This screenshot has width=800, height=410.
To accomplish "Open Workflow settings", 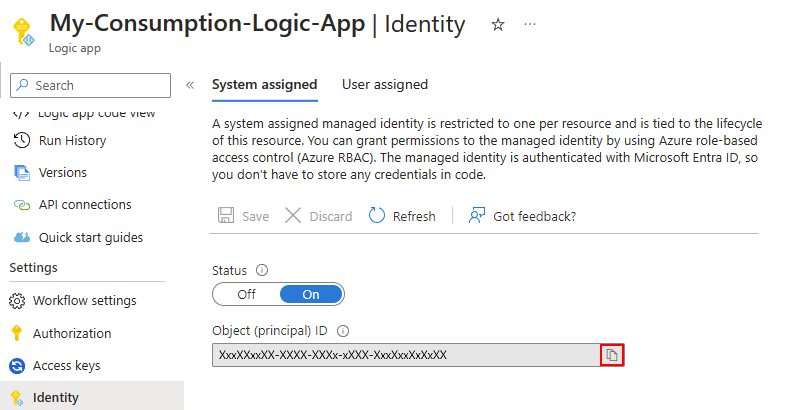I will [x=85, y=300].
